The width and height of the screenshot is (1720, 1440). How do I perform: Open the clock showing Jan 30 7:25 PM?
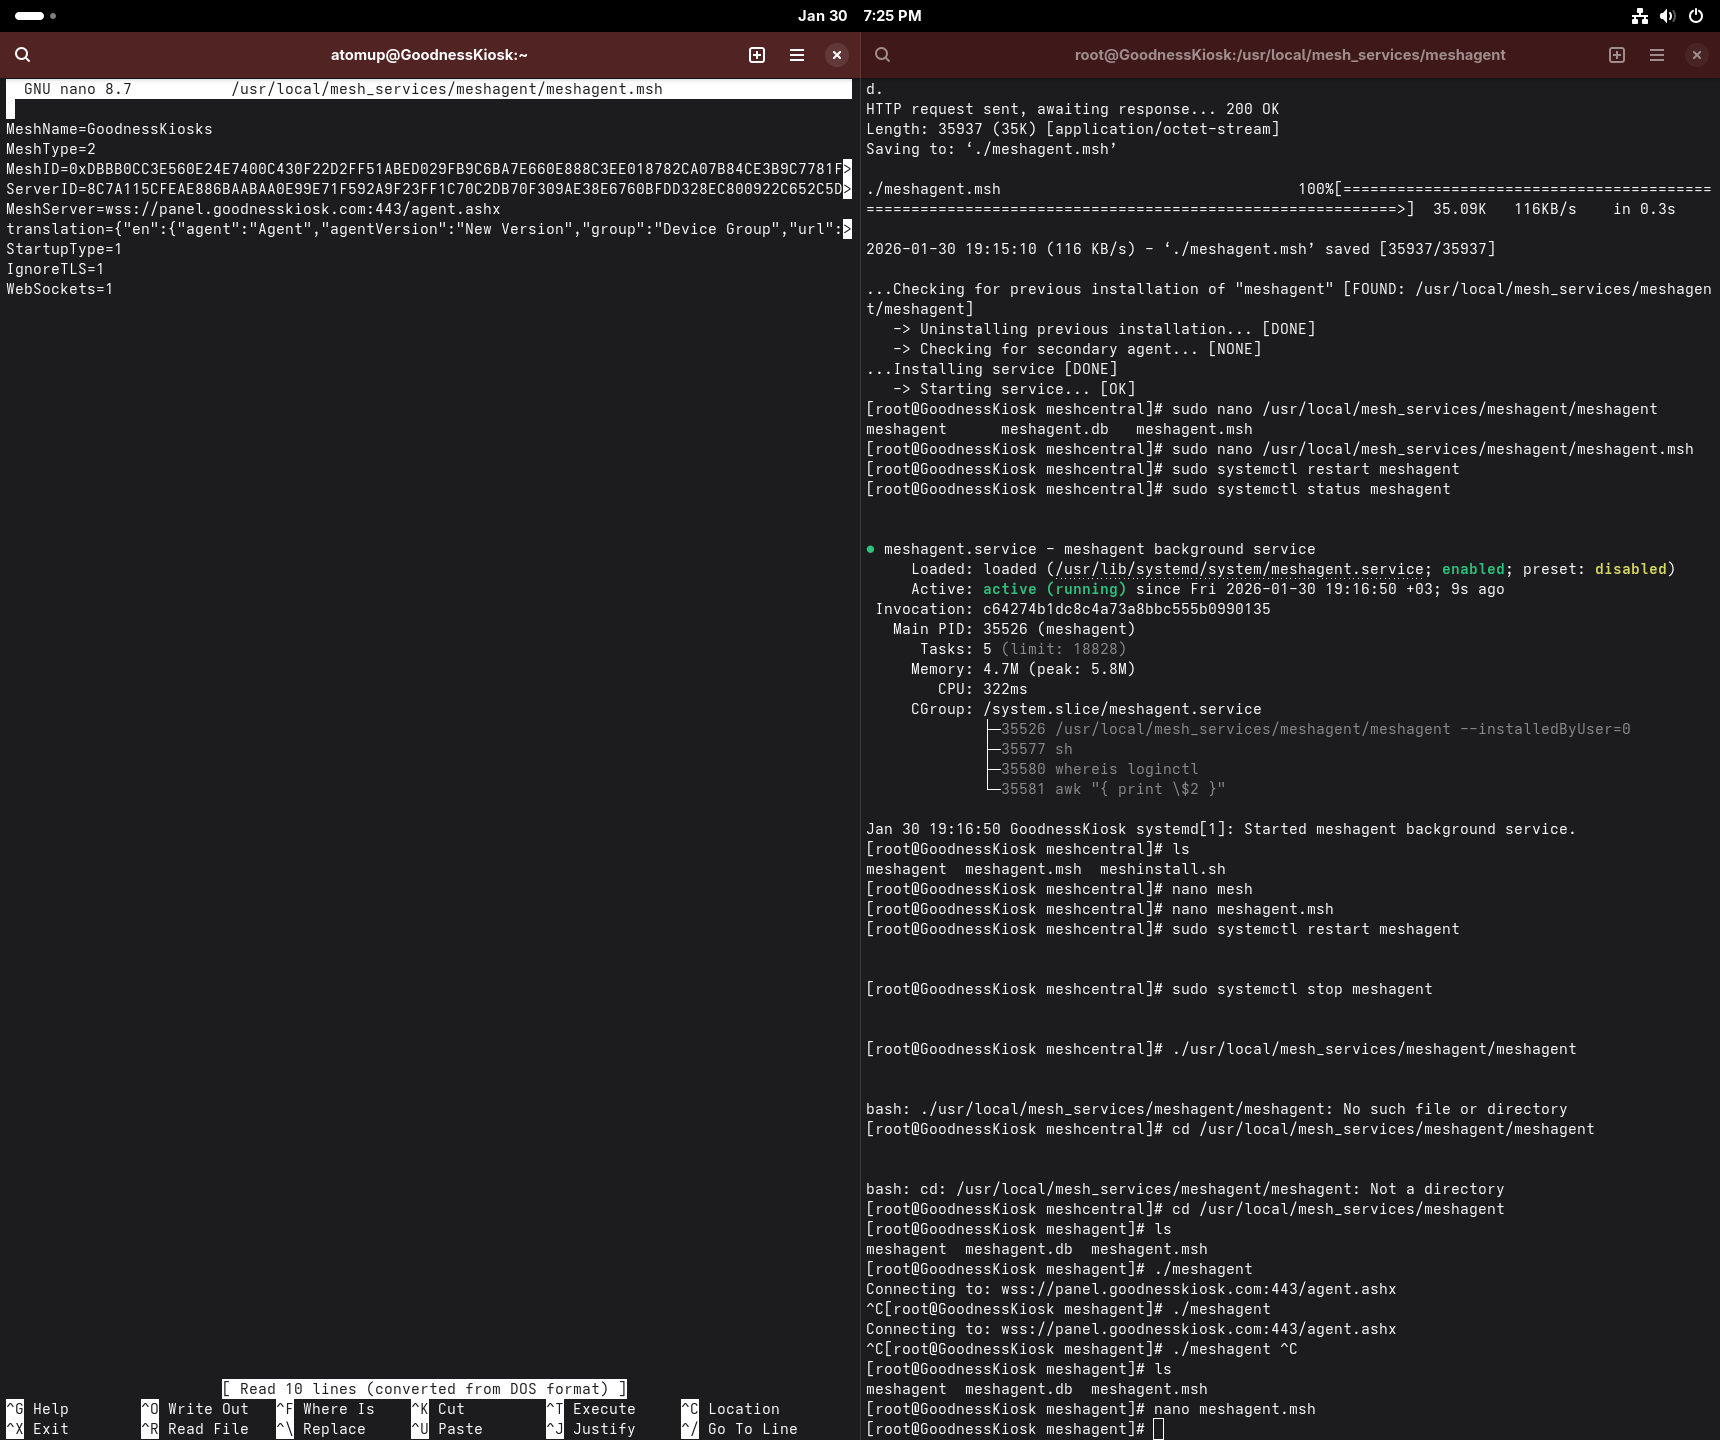[x=860, y=16]
